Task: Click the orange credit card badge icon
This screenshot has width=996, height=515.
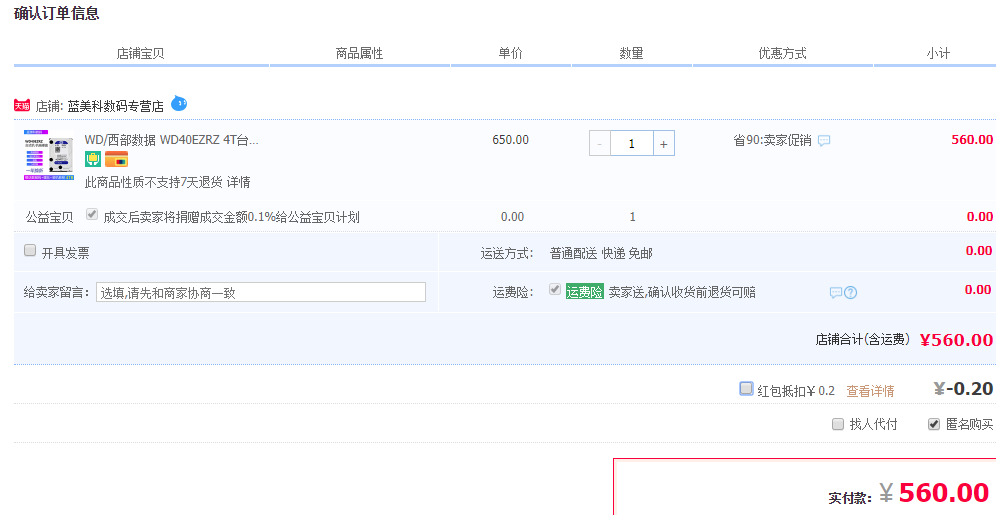Action: click(x=116, y=159)
